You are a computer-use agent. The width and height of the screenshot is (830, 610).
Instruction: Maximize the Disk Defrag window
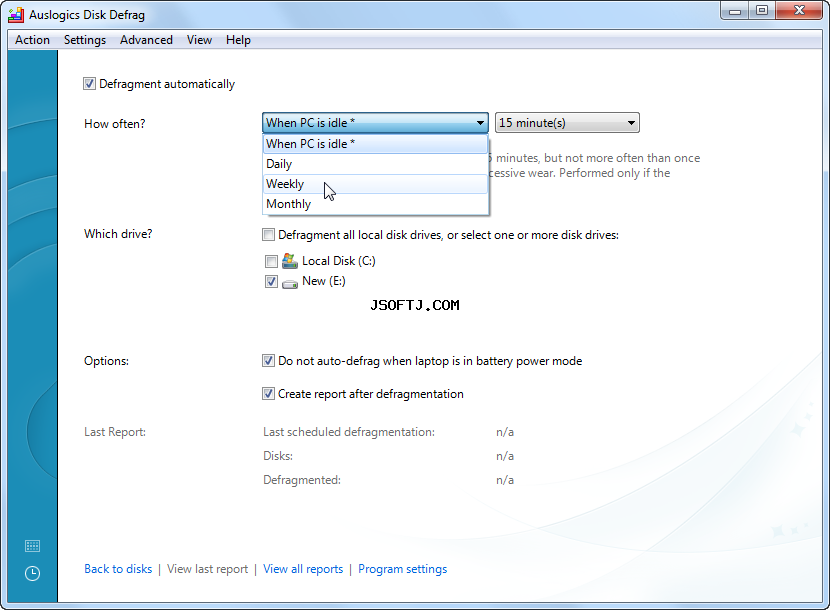[762, 11]
